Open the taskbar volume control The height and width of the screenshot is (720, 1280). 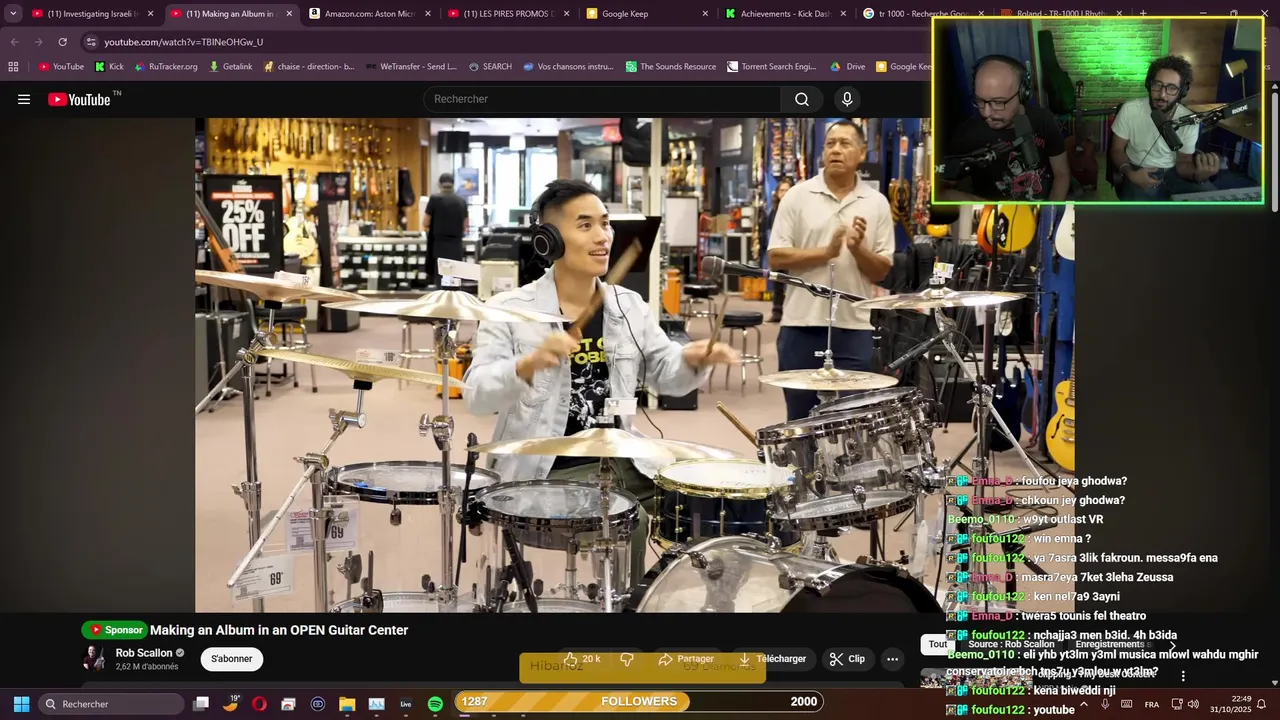click(x=1193, y=704)
